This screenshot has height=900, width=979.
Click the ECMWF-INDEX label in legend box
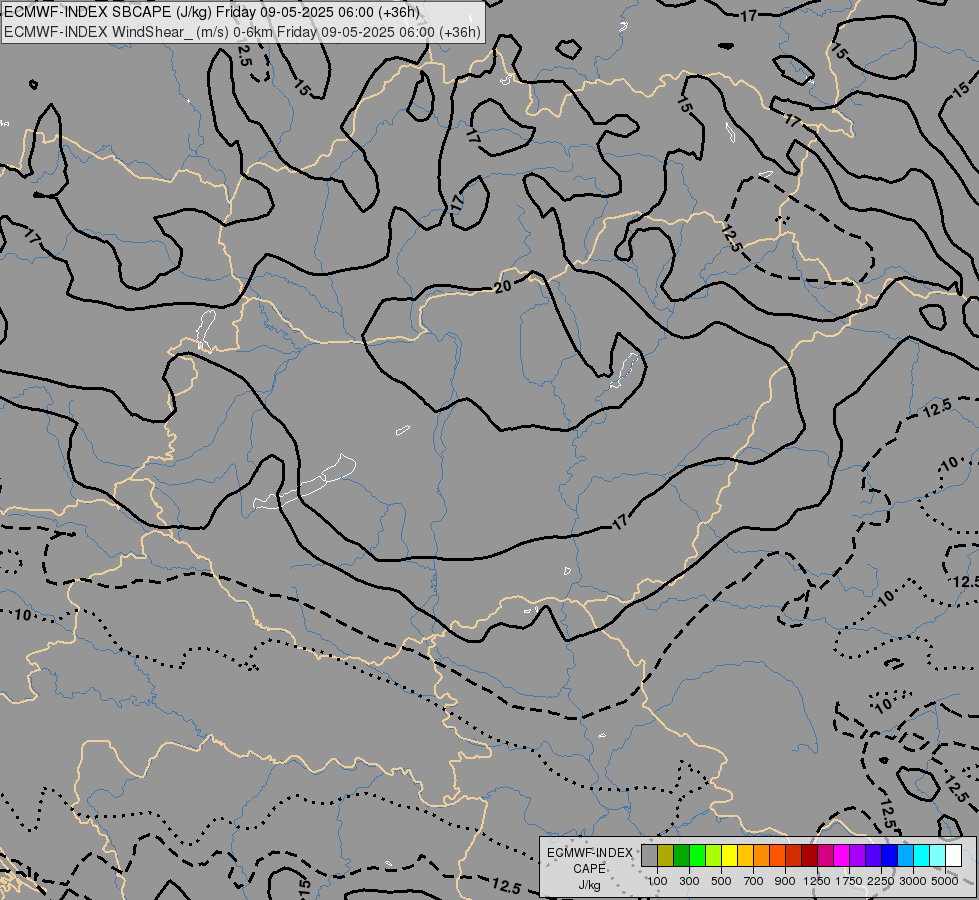pyautogui.click(x=589, y=853)
